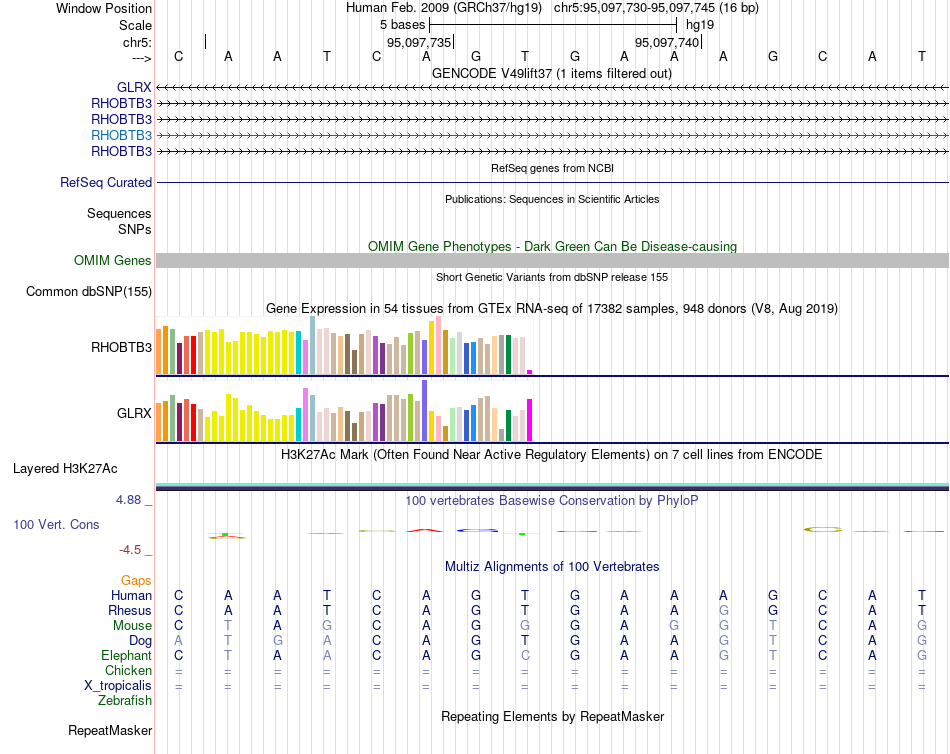Click the X_tropicalis species label
The height and width of the screenshot is (754, 950).
[x=118, y=686]
